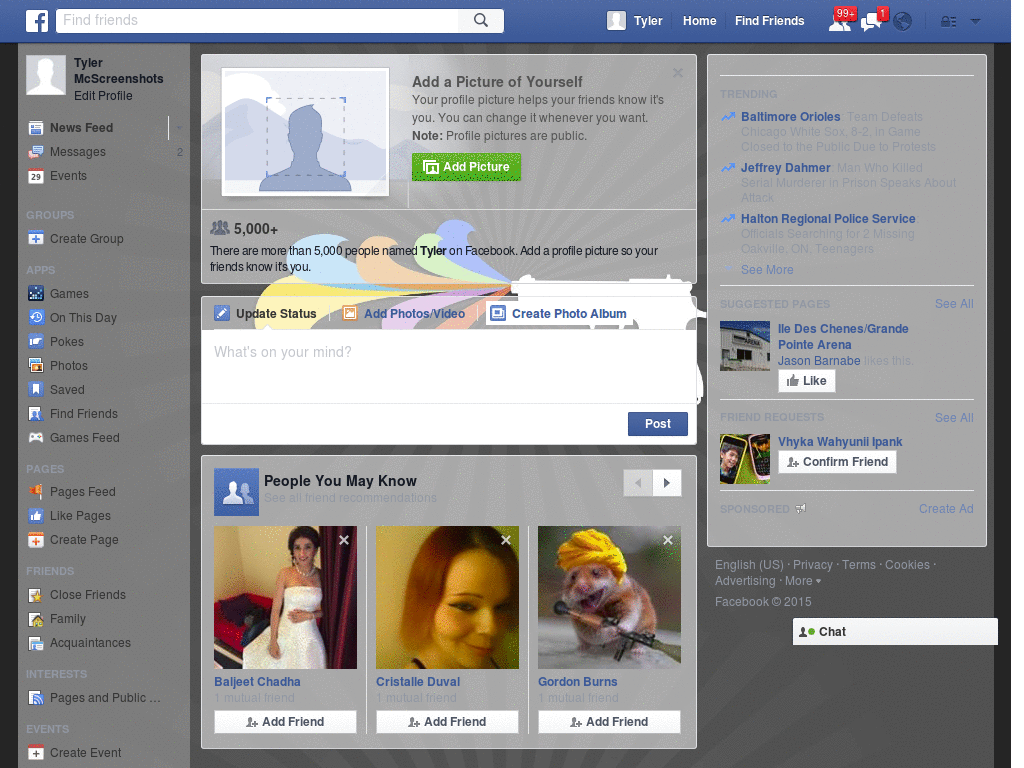Image resolution: width=1024 pixels, height=768 pixels.
Task: Open Baltimore Orioles trending topic
Action: pos(790,117)
